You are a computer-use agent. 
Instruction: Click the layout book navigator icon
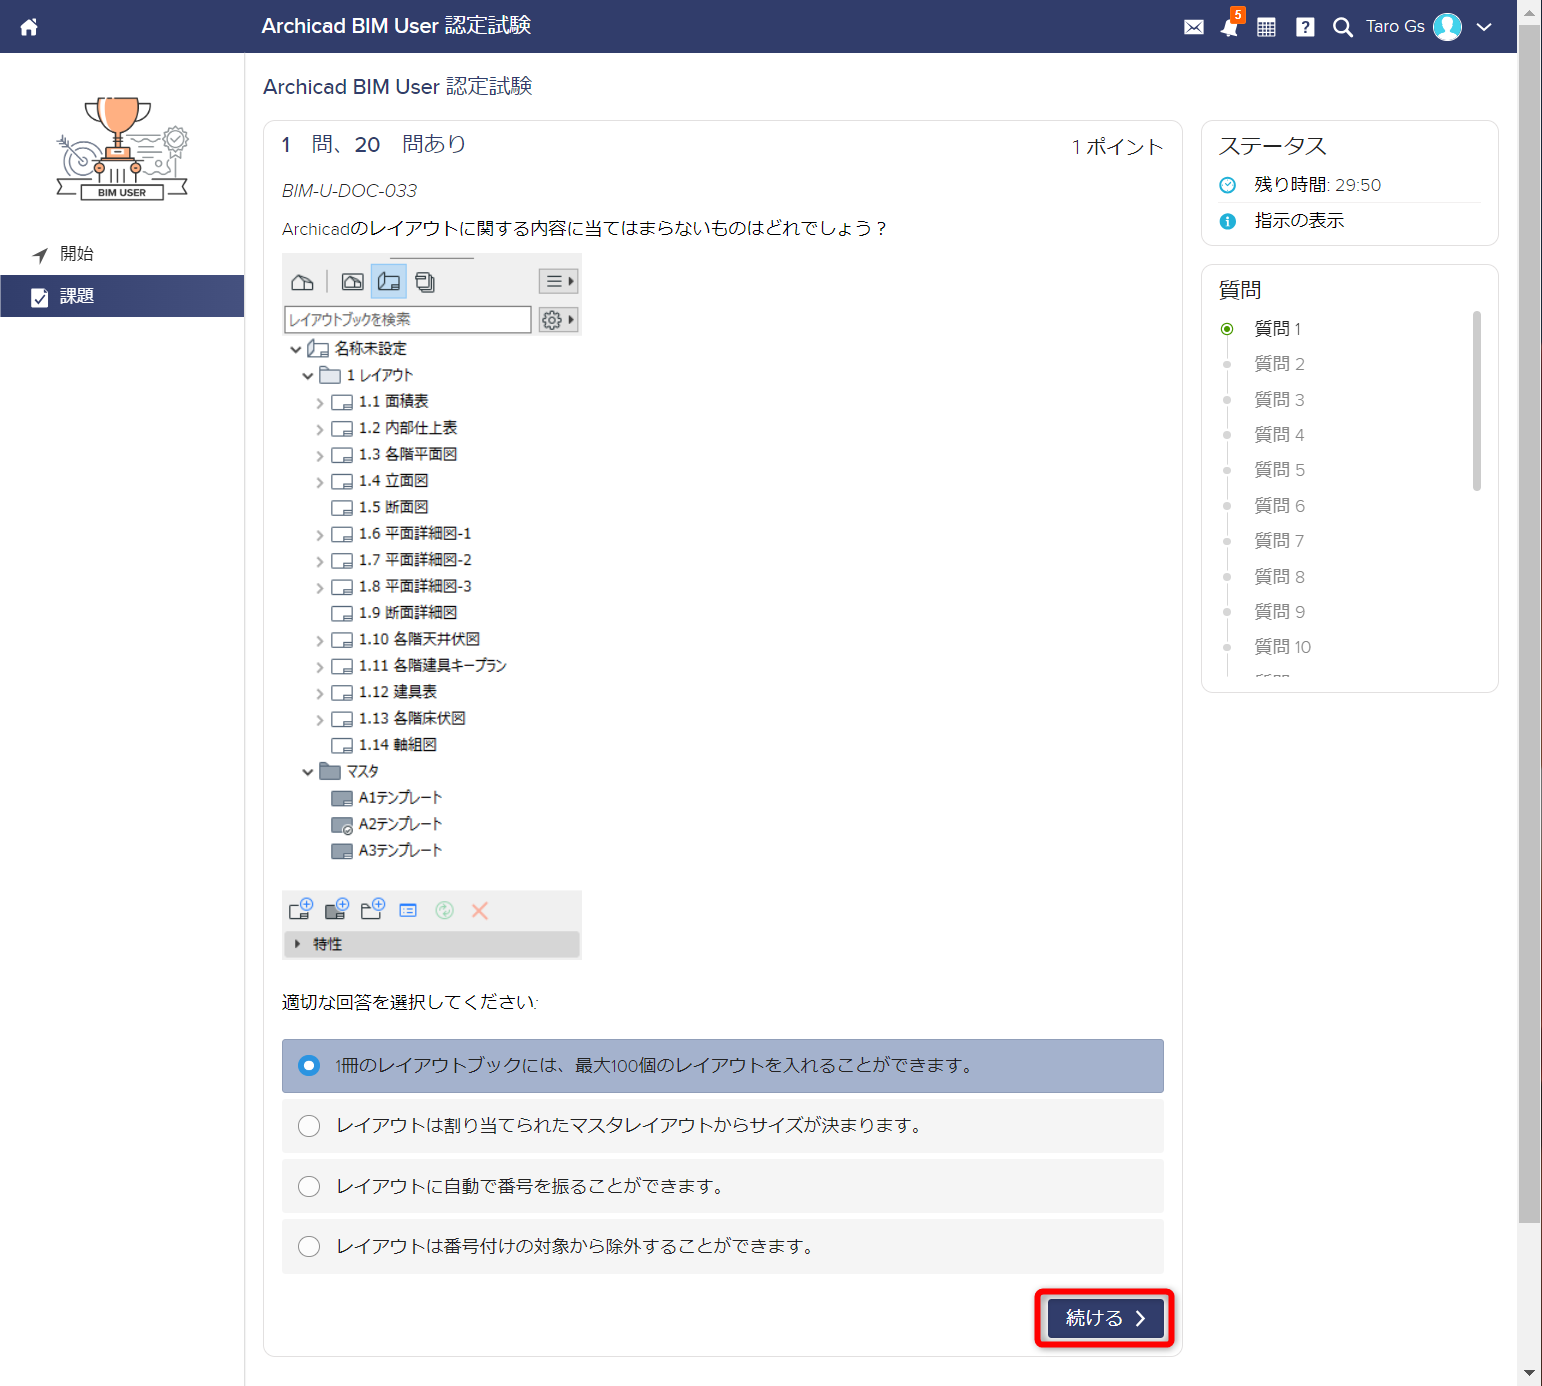389,282
